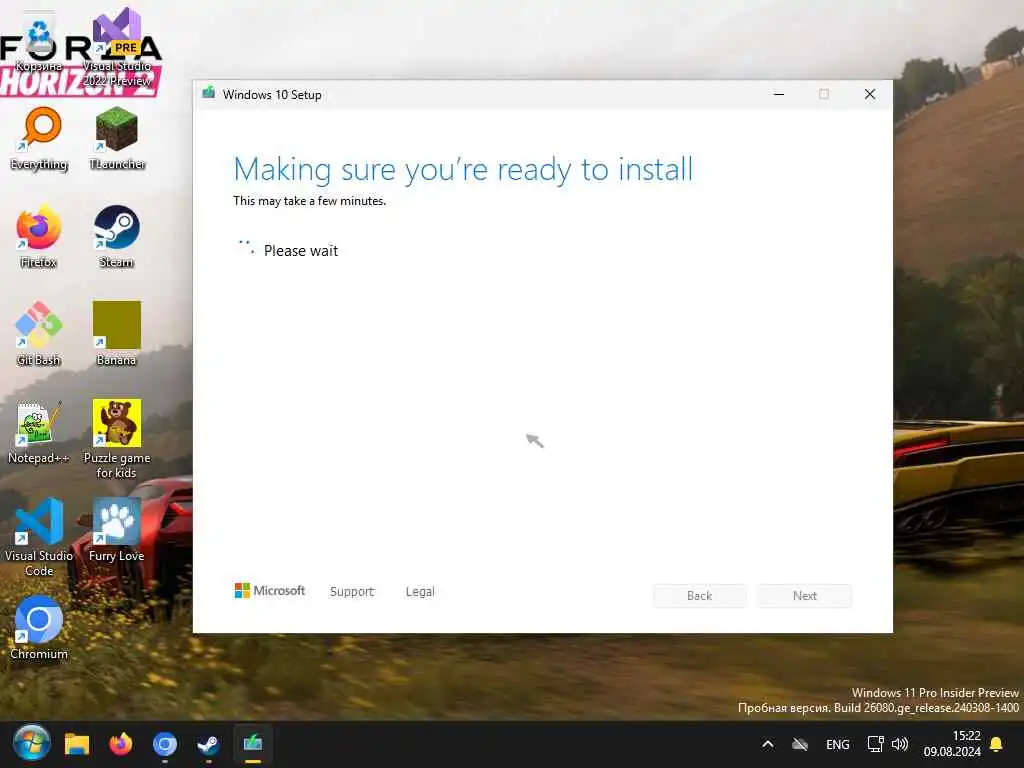Launch Firefox from the desktop
The image size is (1024, 768).
pos(39,236)
